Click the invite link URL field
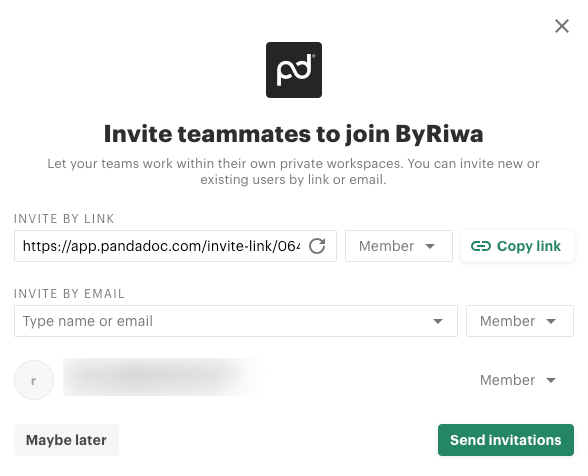 [175, 246]
